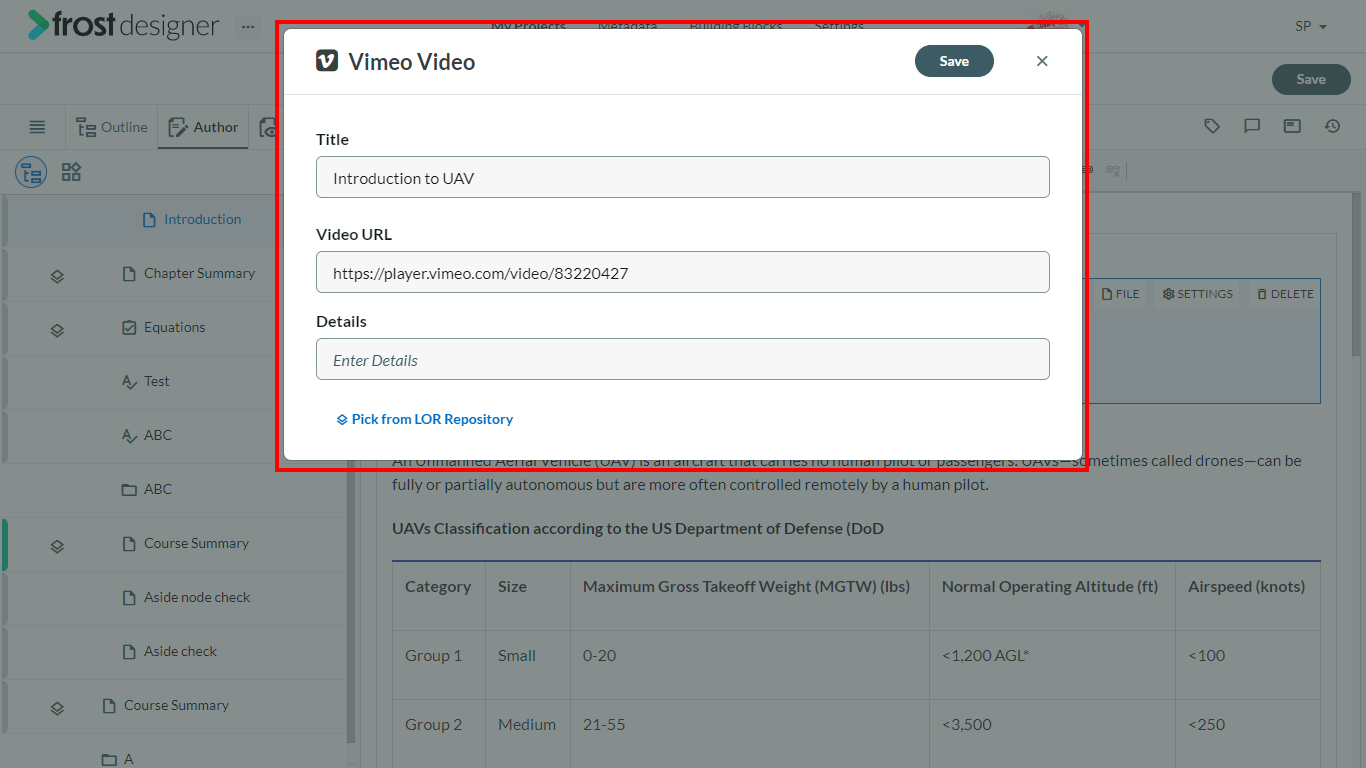Toggle the hamburger menu icon
The width and height of the screenshot is (1366, 768).
click(x=37, y=127)
